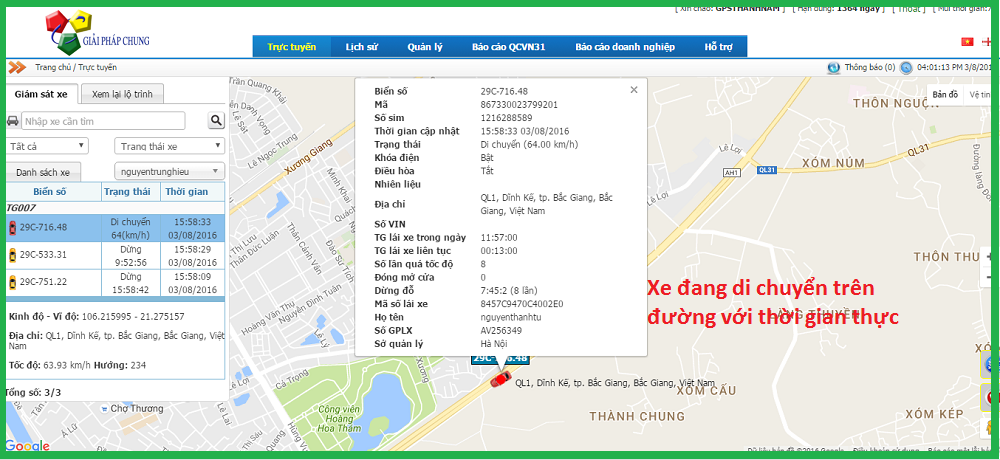Open the Hỗ trợ menu
This screenshot has height=460, width=1000.
tap(719, 47)
